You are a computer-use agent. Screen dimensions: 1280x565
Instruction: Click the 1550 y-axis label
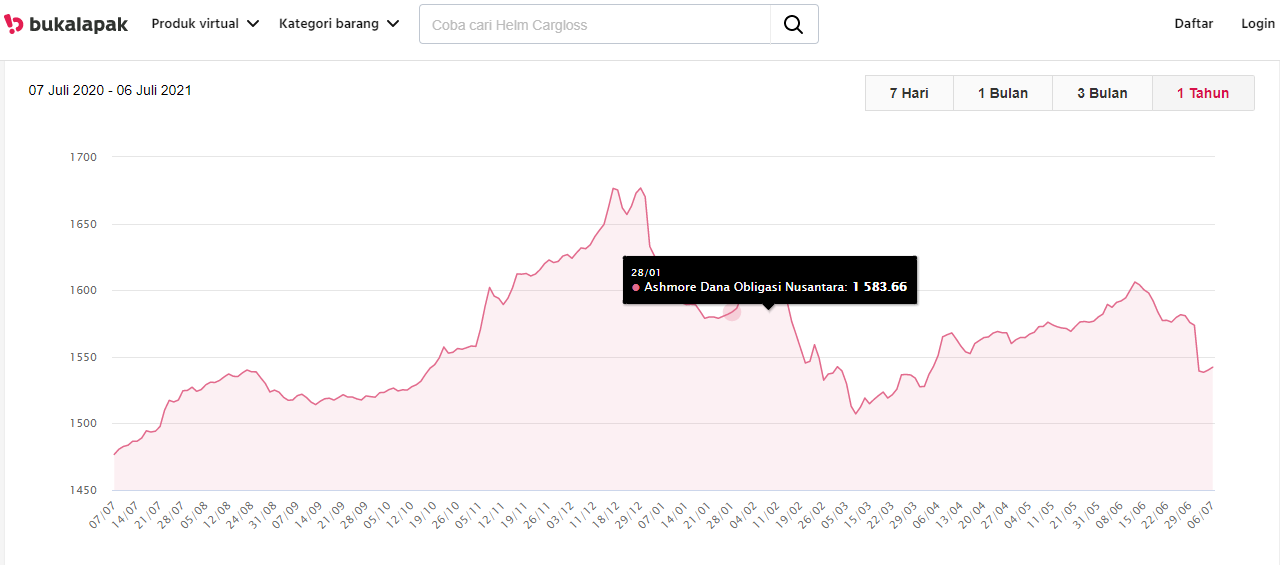tap(84, 357)
